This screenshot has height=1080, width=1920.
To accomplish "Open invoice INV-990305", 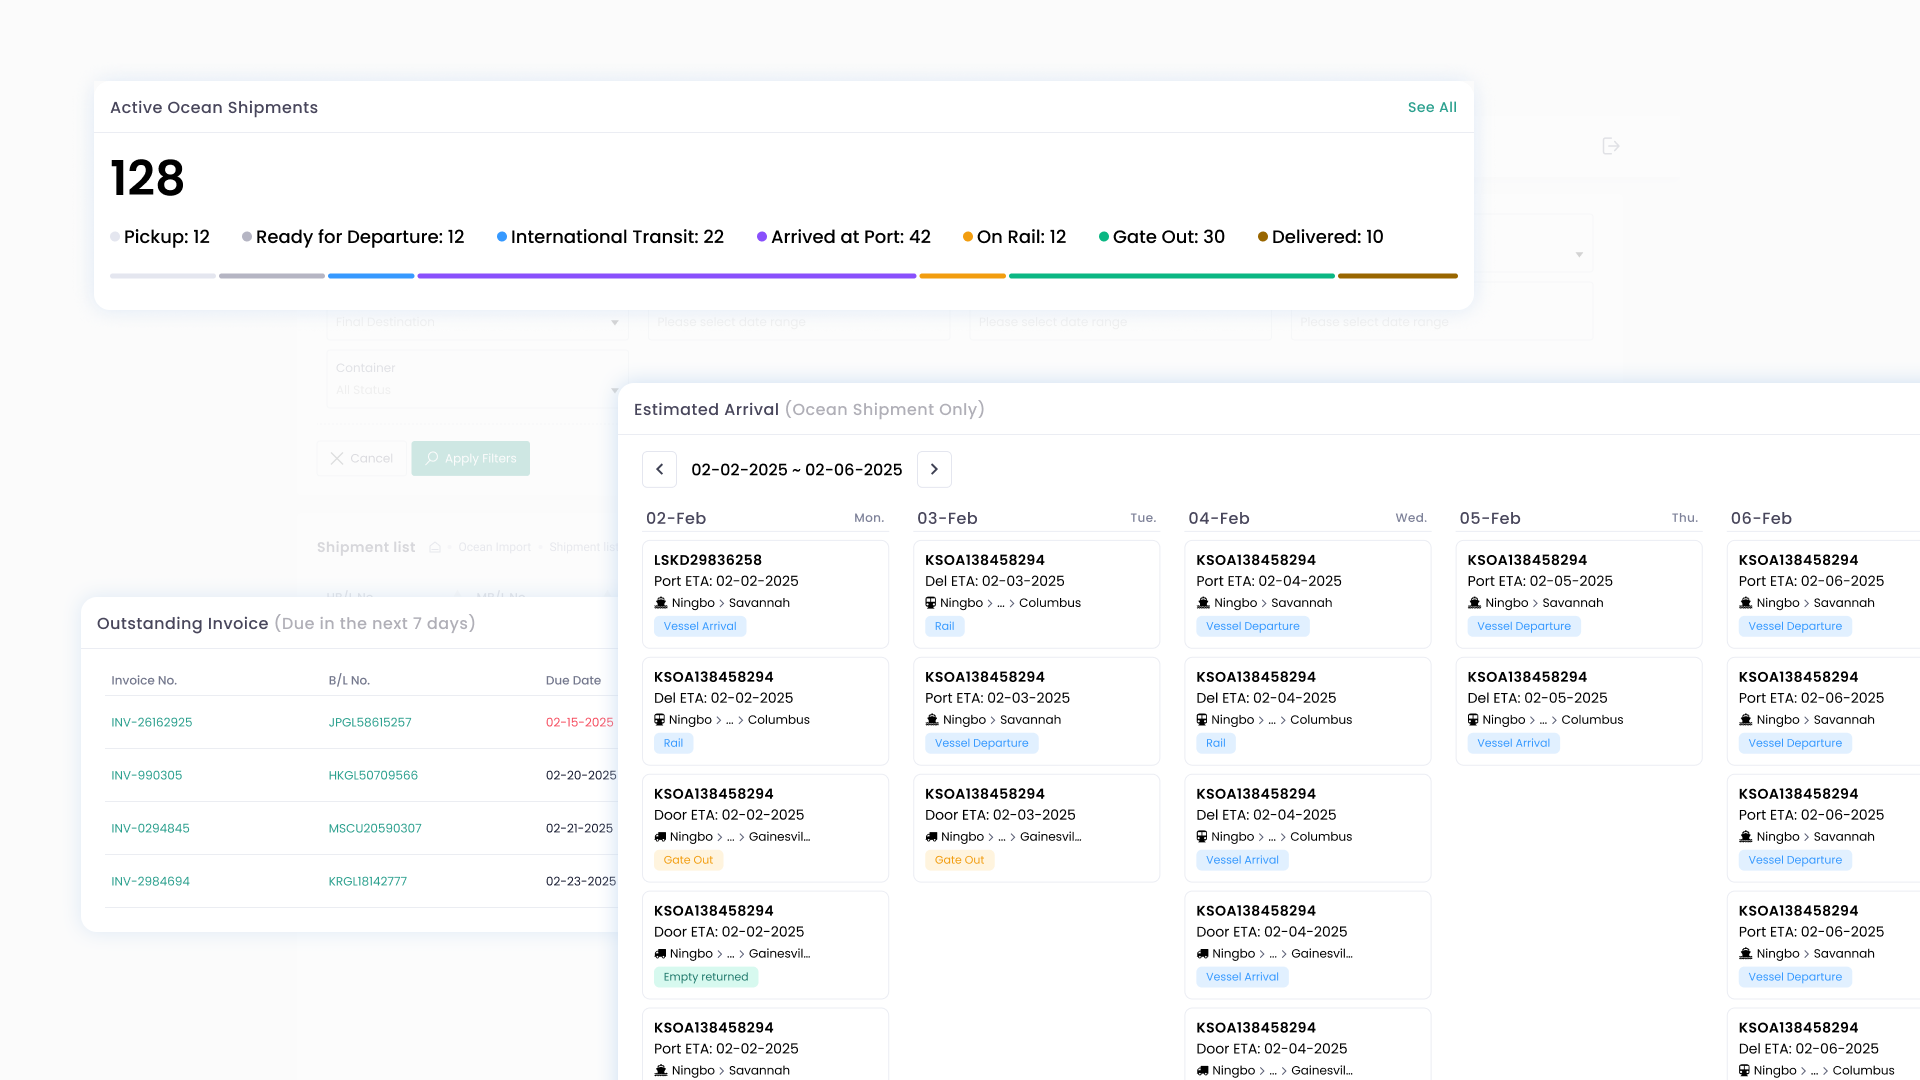I will point(147,775).
